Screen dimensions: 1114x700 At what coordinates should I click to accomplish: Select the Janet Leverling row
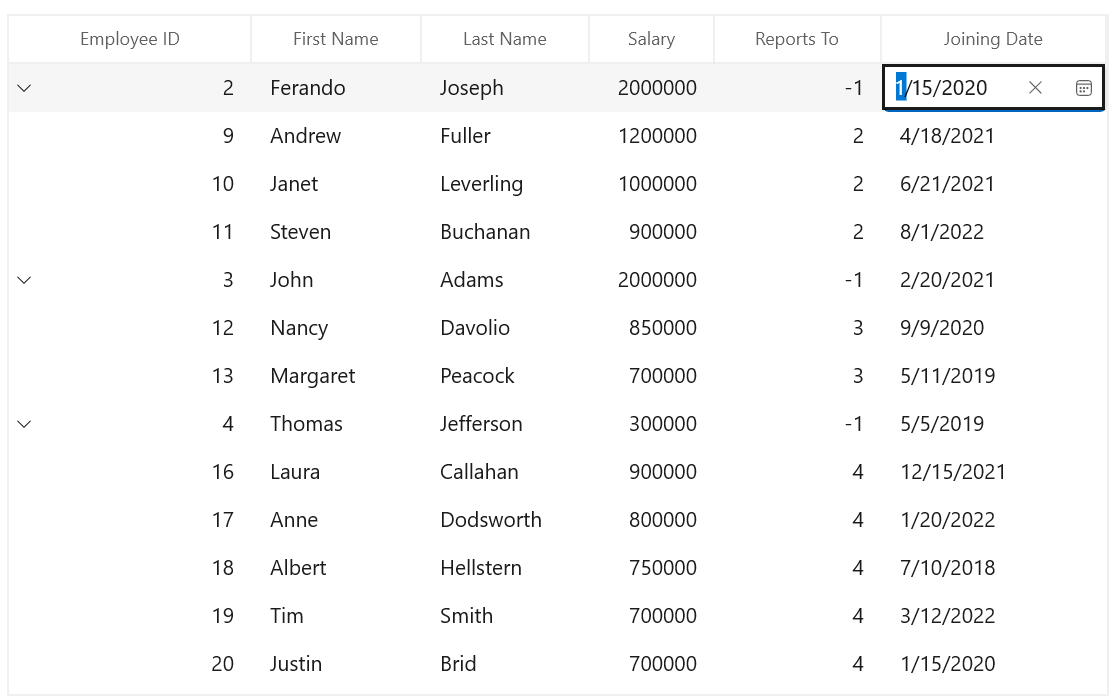point(294,184)
